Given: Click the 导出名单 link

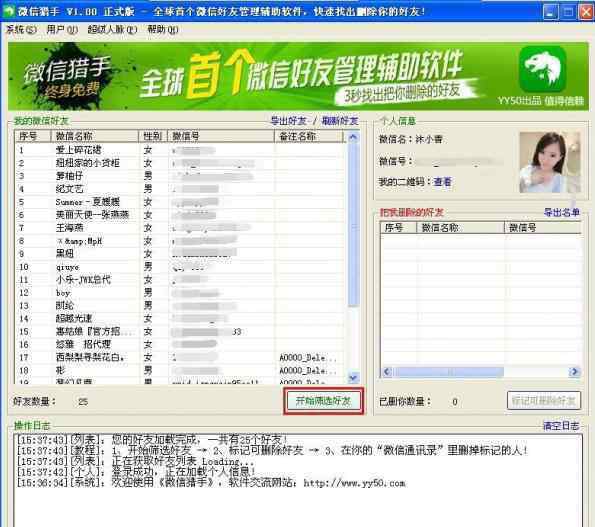Looking at the screenshot, I should click(562, 212).
